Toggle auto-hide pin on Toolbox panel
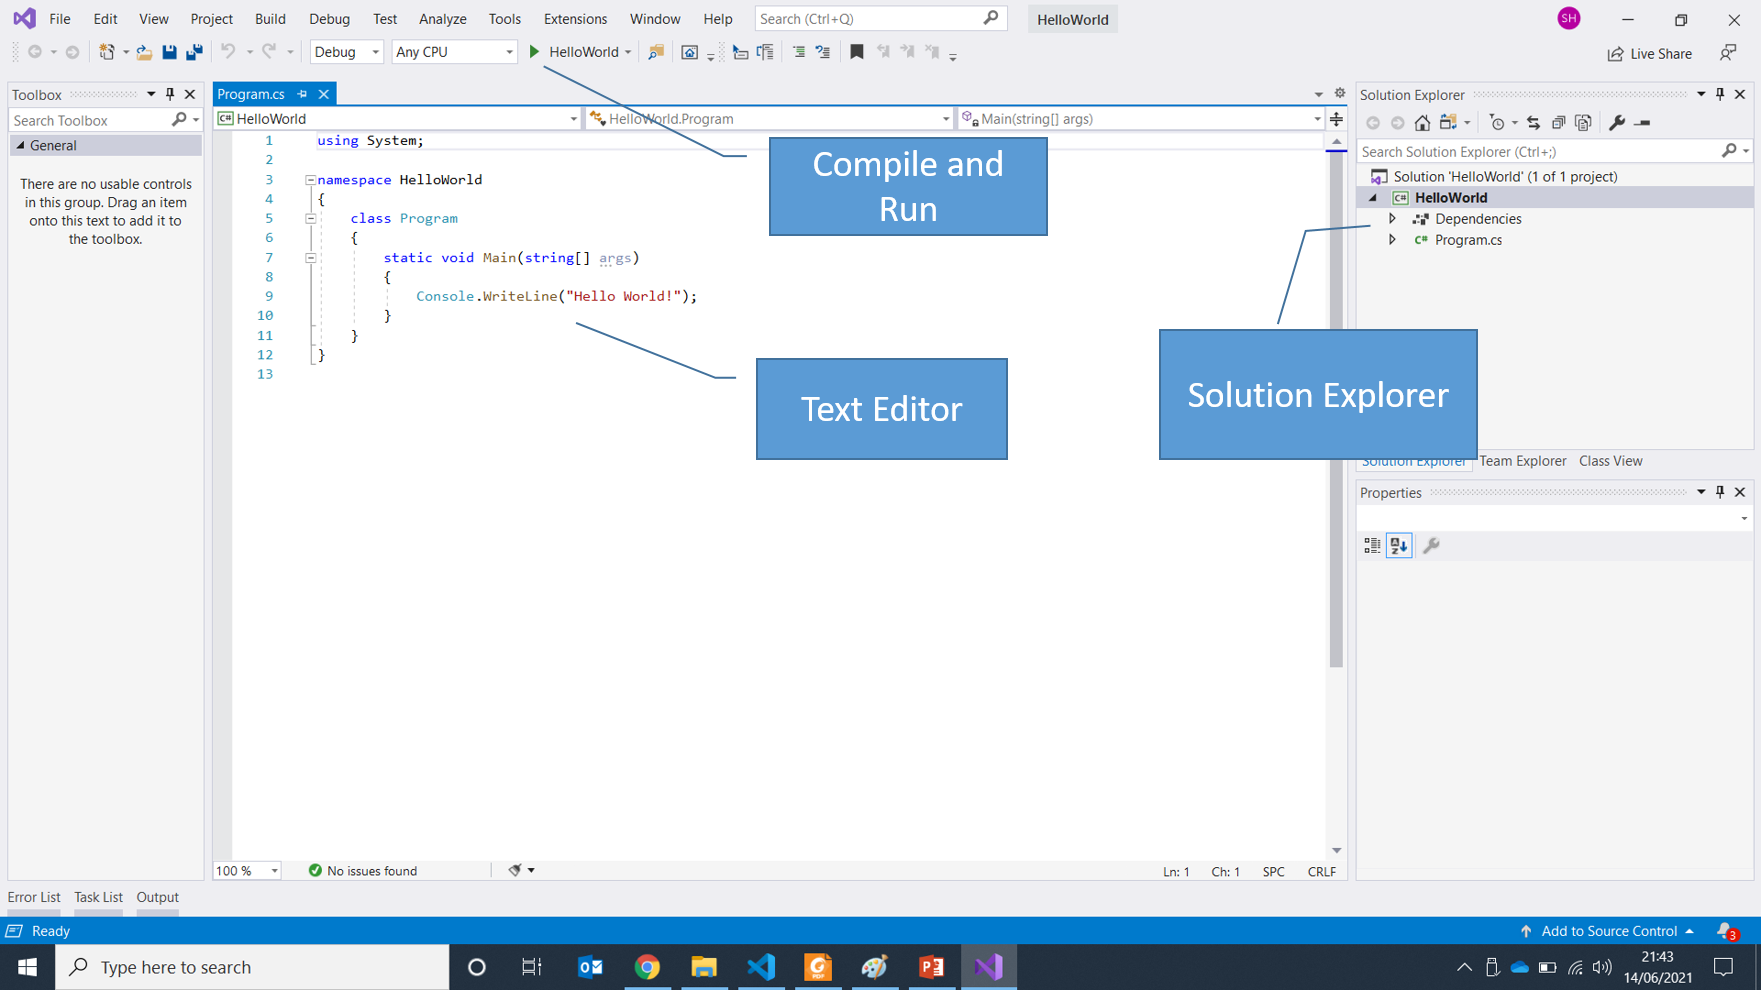This screenshot has width=1761, height=990. pyautogui.click(x=170, y=94)
